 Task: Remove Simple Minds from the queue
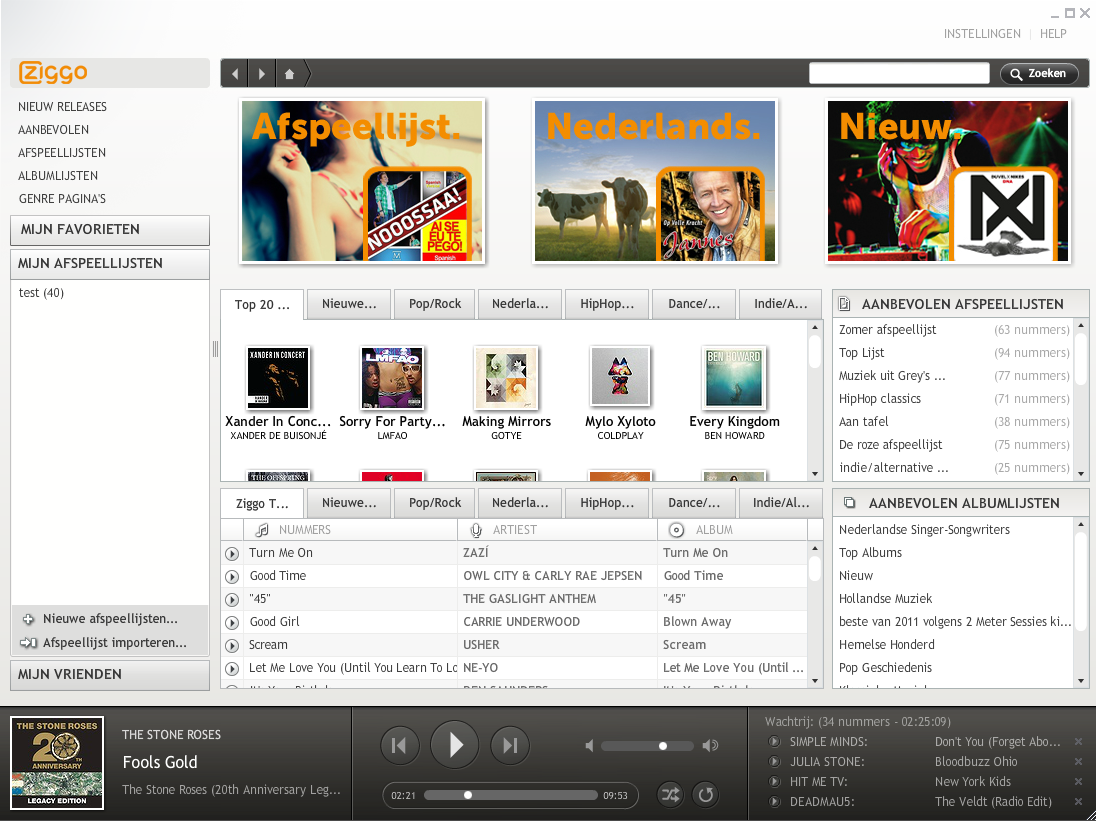click(1079, 741)
